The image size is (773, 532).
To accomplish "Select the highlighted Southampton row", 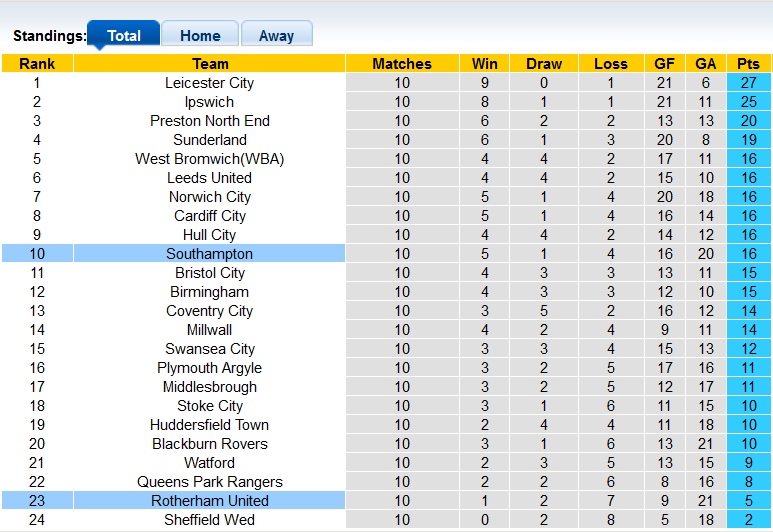I will [210, 254].
